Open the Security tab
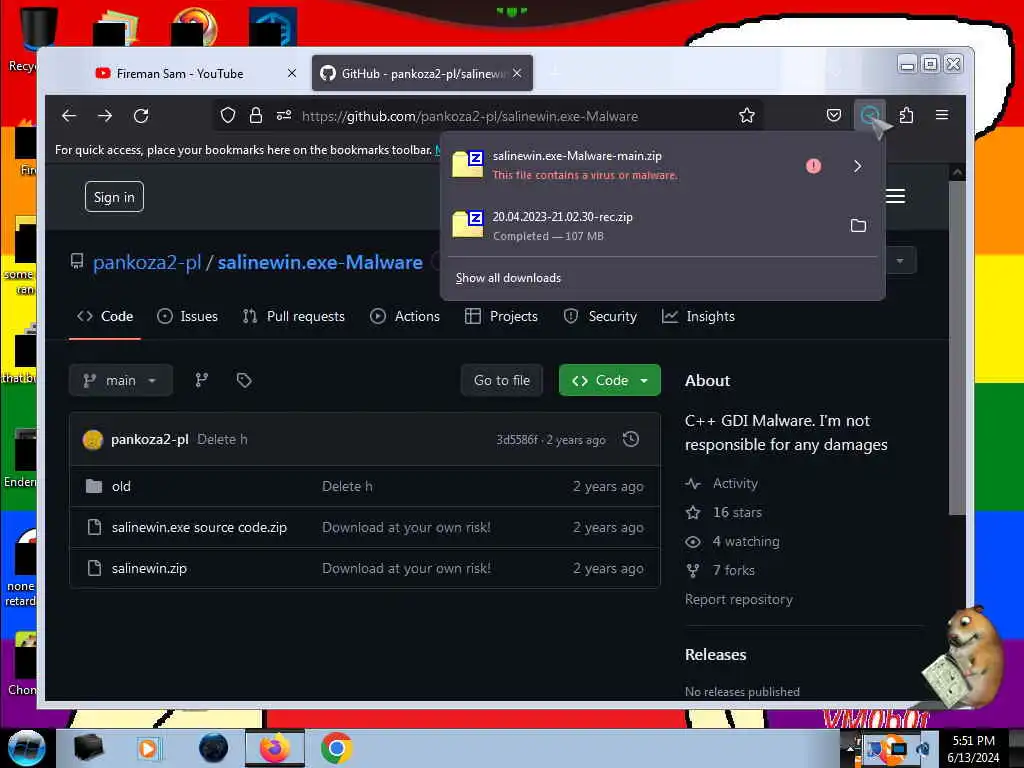This screenshot has height=768, width=1024. coord(600,317)
